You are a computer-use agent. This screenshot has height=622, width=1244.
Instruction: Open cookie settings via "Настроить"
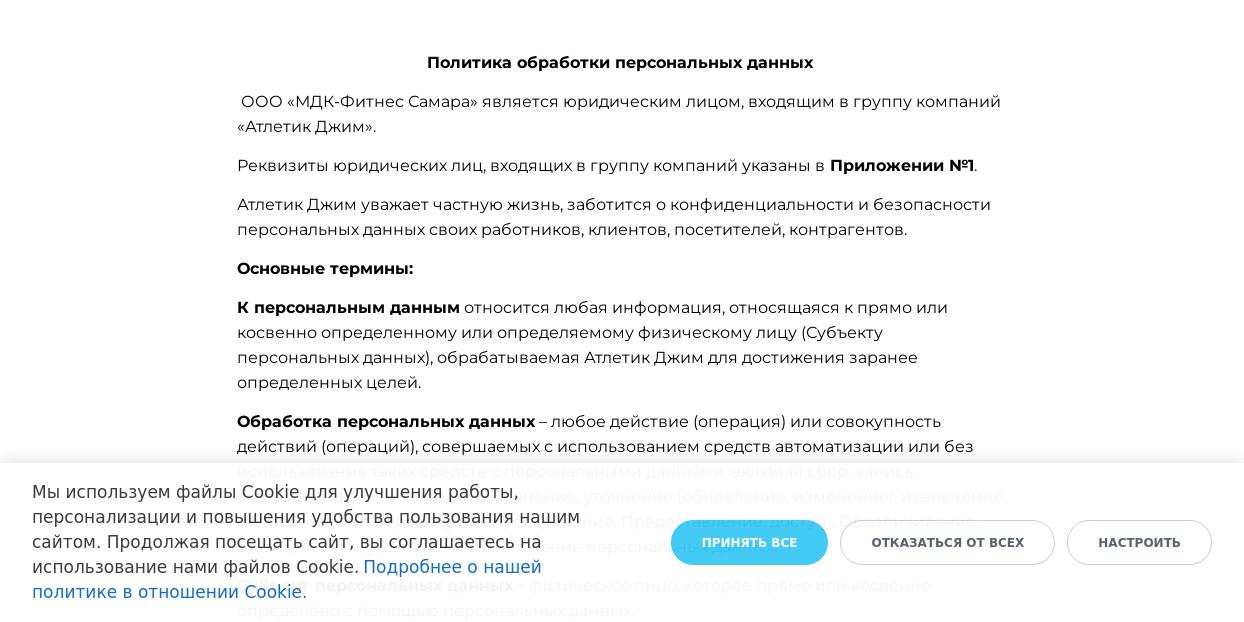(1139, 543)
